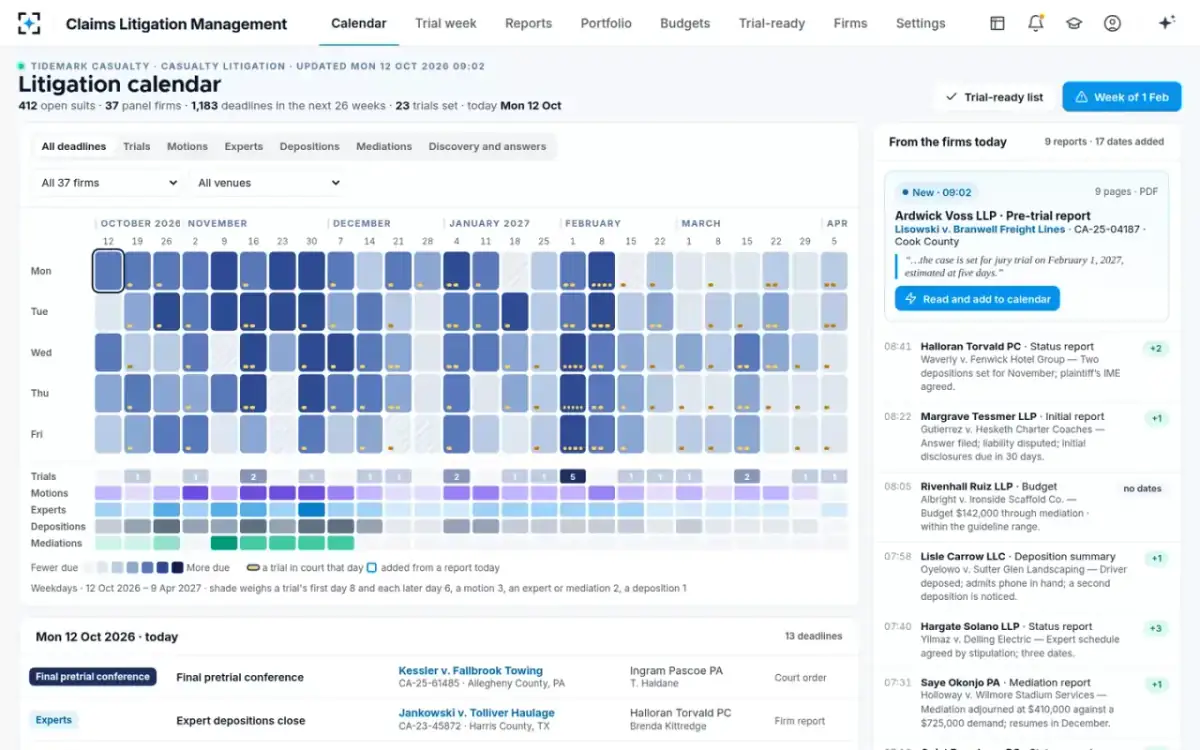
Task: Click the 'Court order' source text
Action: coord(800,677)
